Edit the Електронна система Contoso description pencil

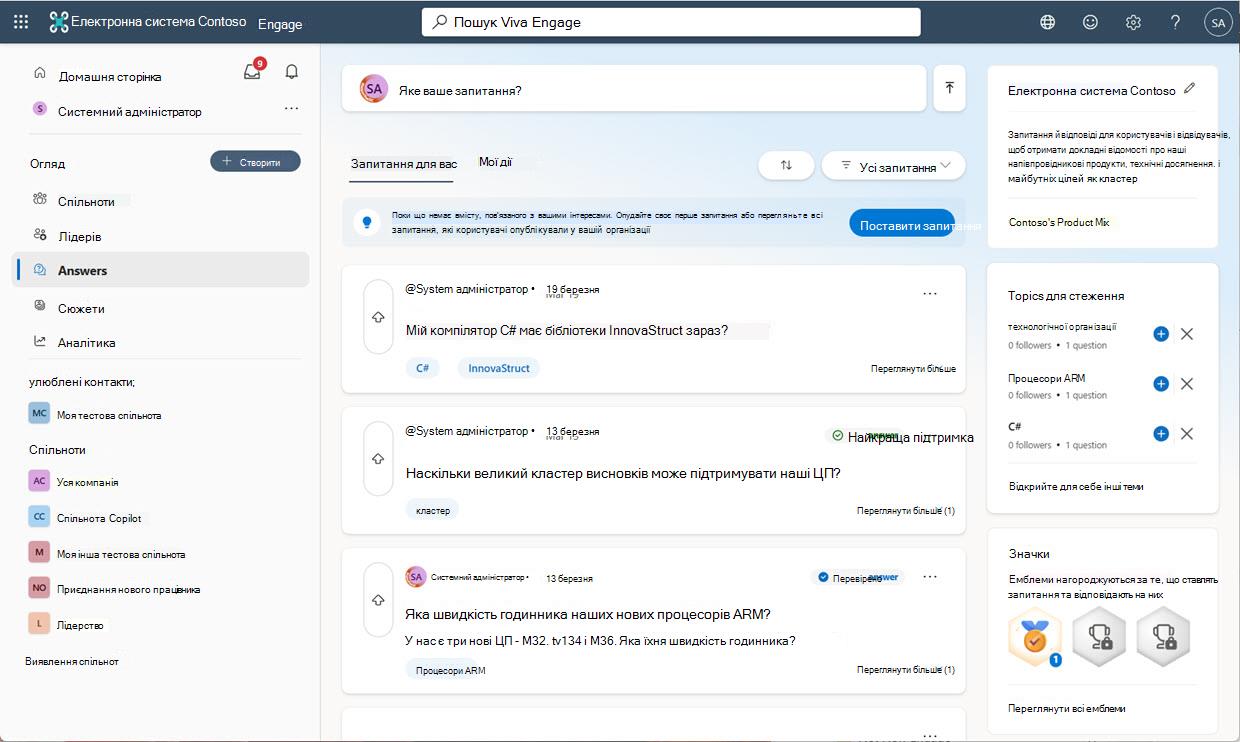coord(1189,88)
